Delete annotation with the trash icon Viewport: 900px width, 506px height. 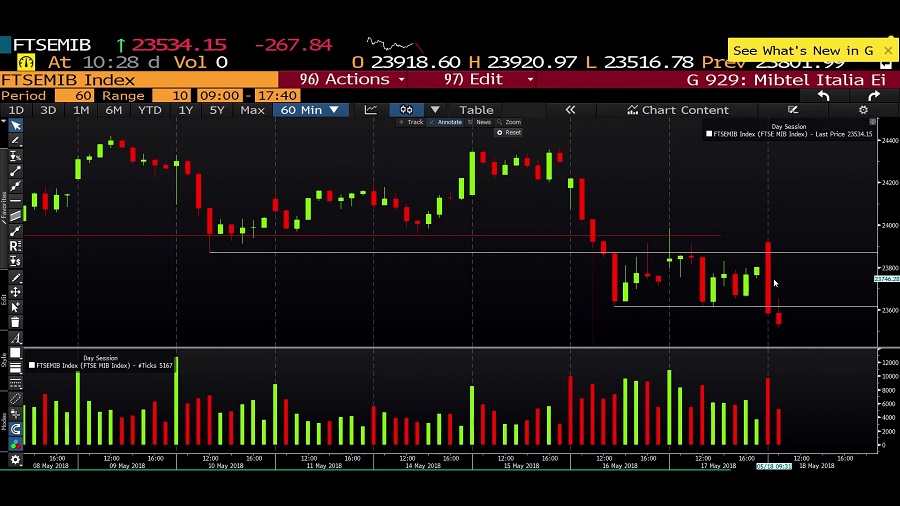15,322
